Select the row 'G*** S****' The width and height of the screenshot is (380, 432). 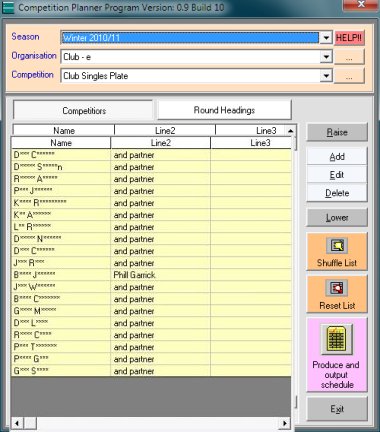coord(151,371)
